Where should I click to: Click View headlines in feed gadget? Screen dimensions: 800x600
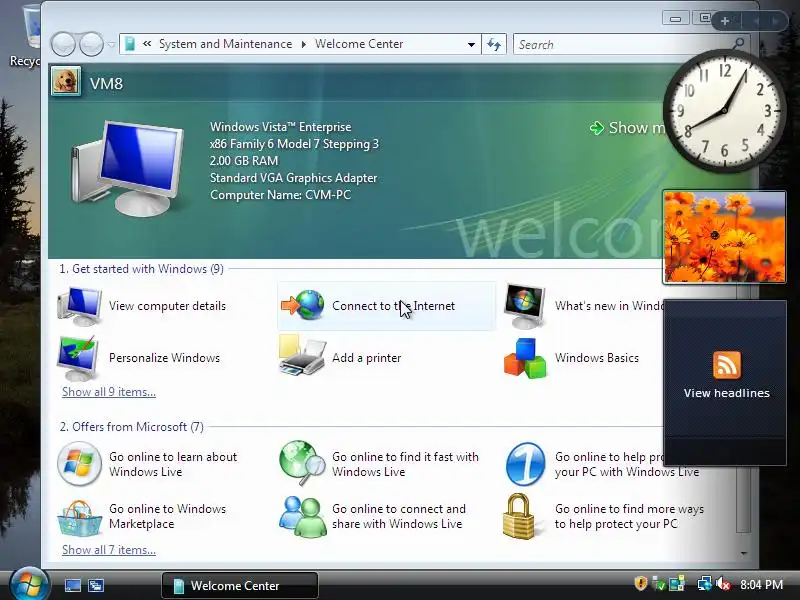tap(727, 393)
